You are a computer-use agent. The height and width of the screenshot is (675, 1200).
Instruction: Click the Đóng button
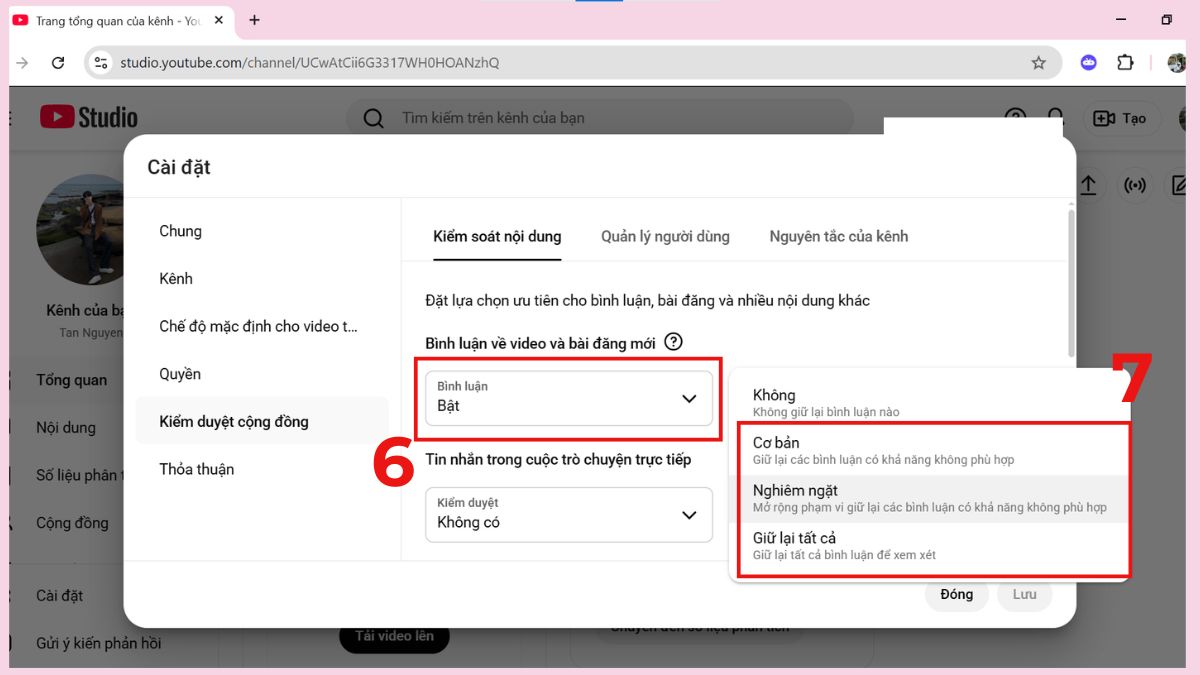click(x=956, y=594)
